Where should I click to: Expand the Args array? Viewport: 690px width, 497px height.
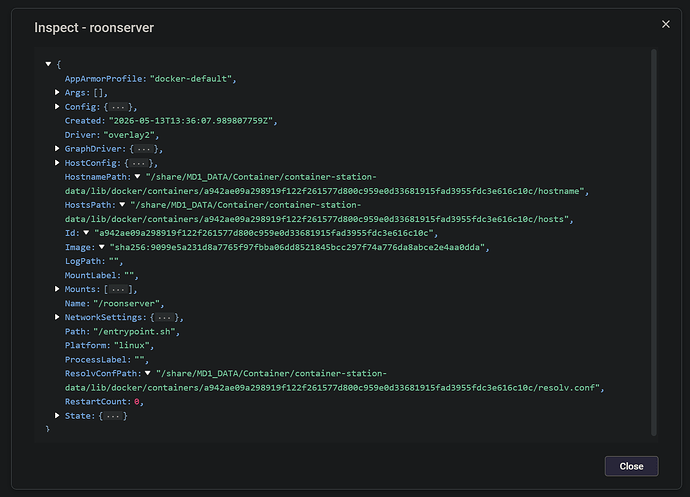[57, 92]
